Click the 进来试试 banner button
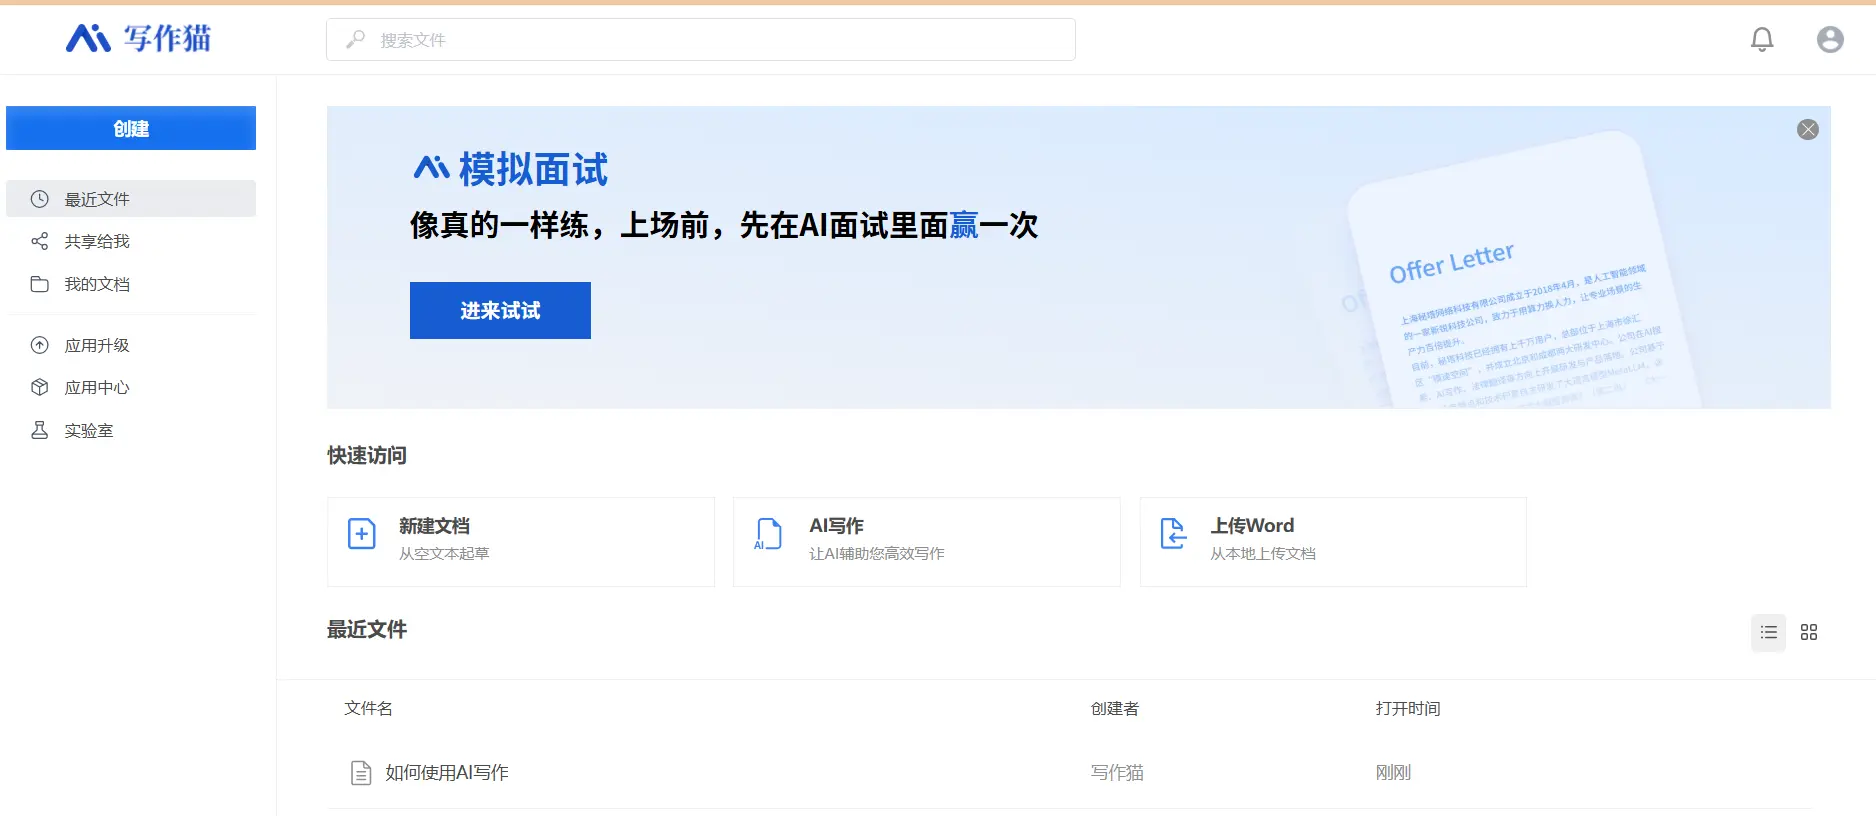 (500, 311)
